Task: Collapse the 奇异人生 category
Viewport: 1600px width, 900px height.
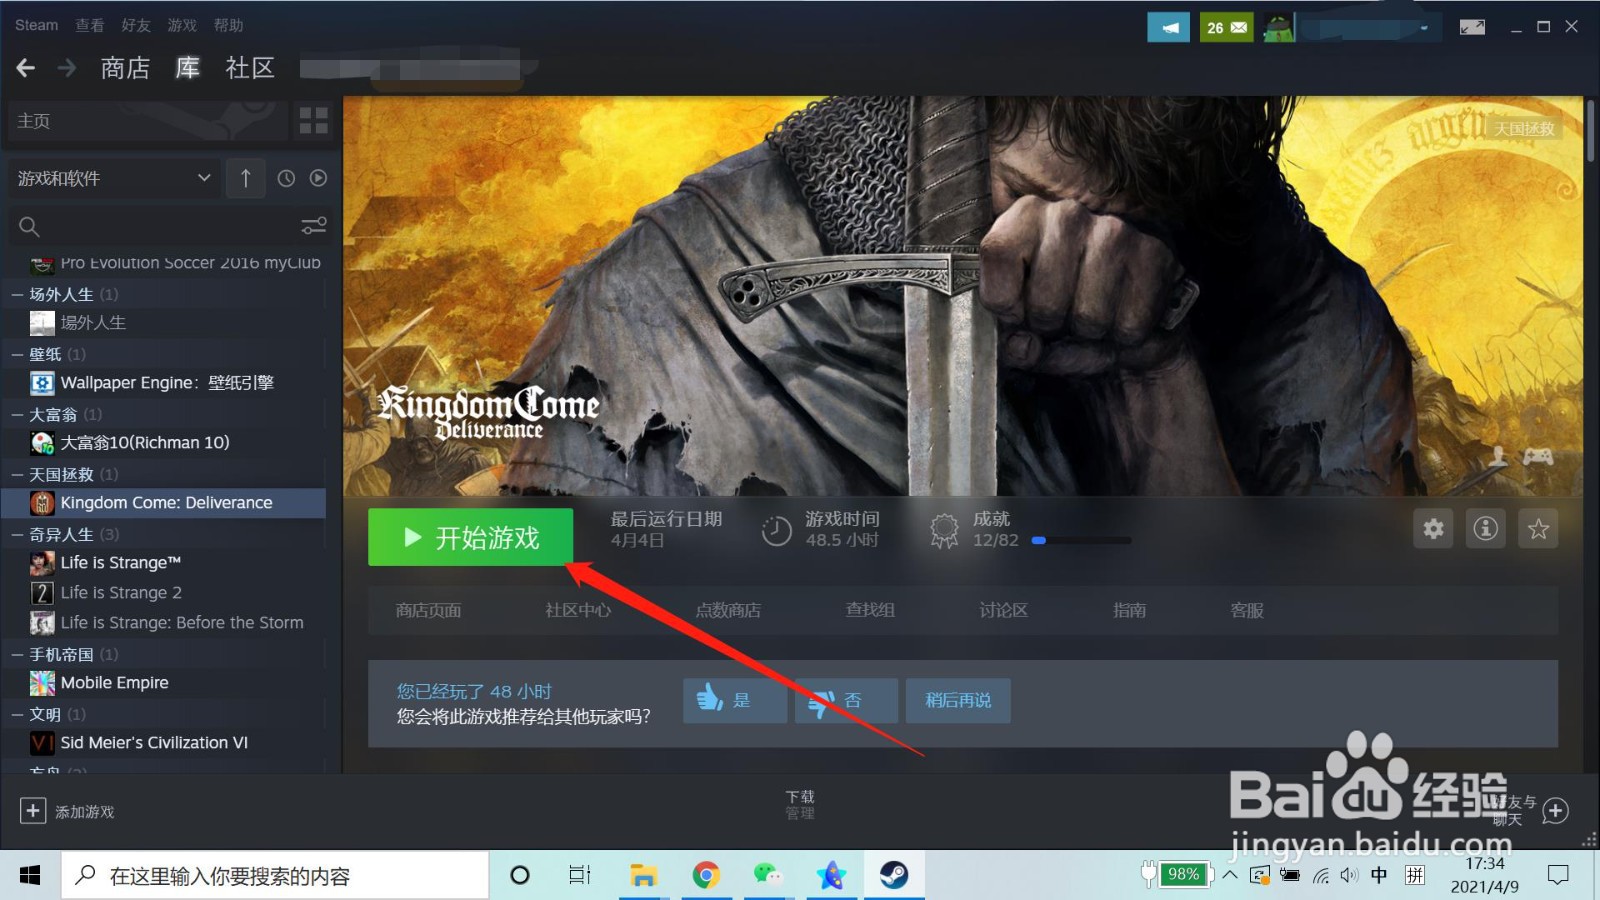Action: [17, 534]
